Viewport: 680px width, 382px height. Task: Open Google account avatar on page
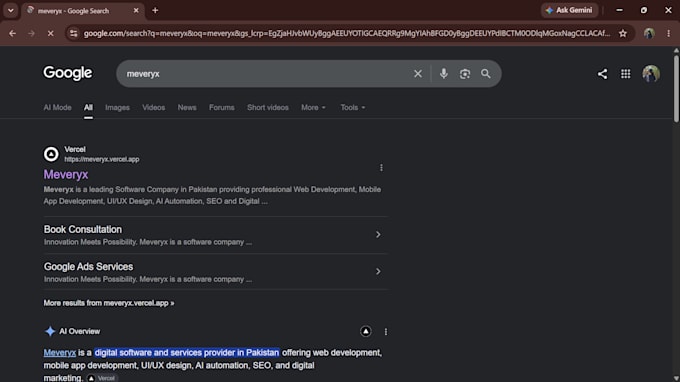click(651, 74)
